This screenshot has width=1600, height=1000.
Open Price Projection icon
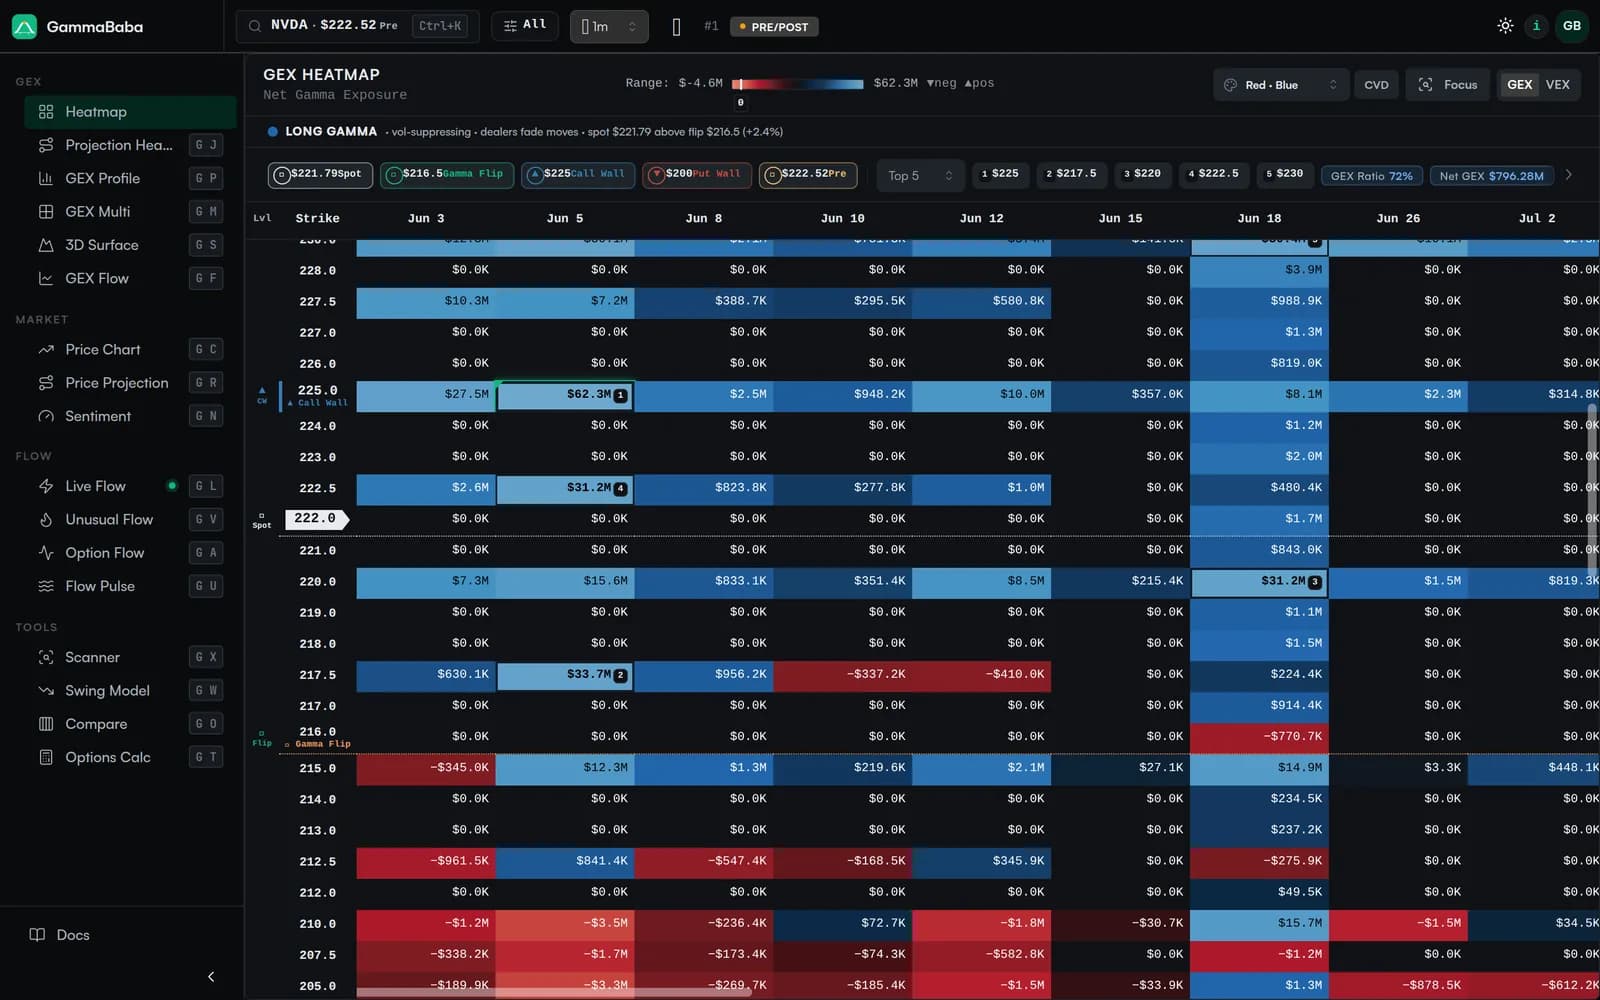coord(46,383)
